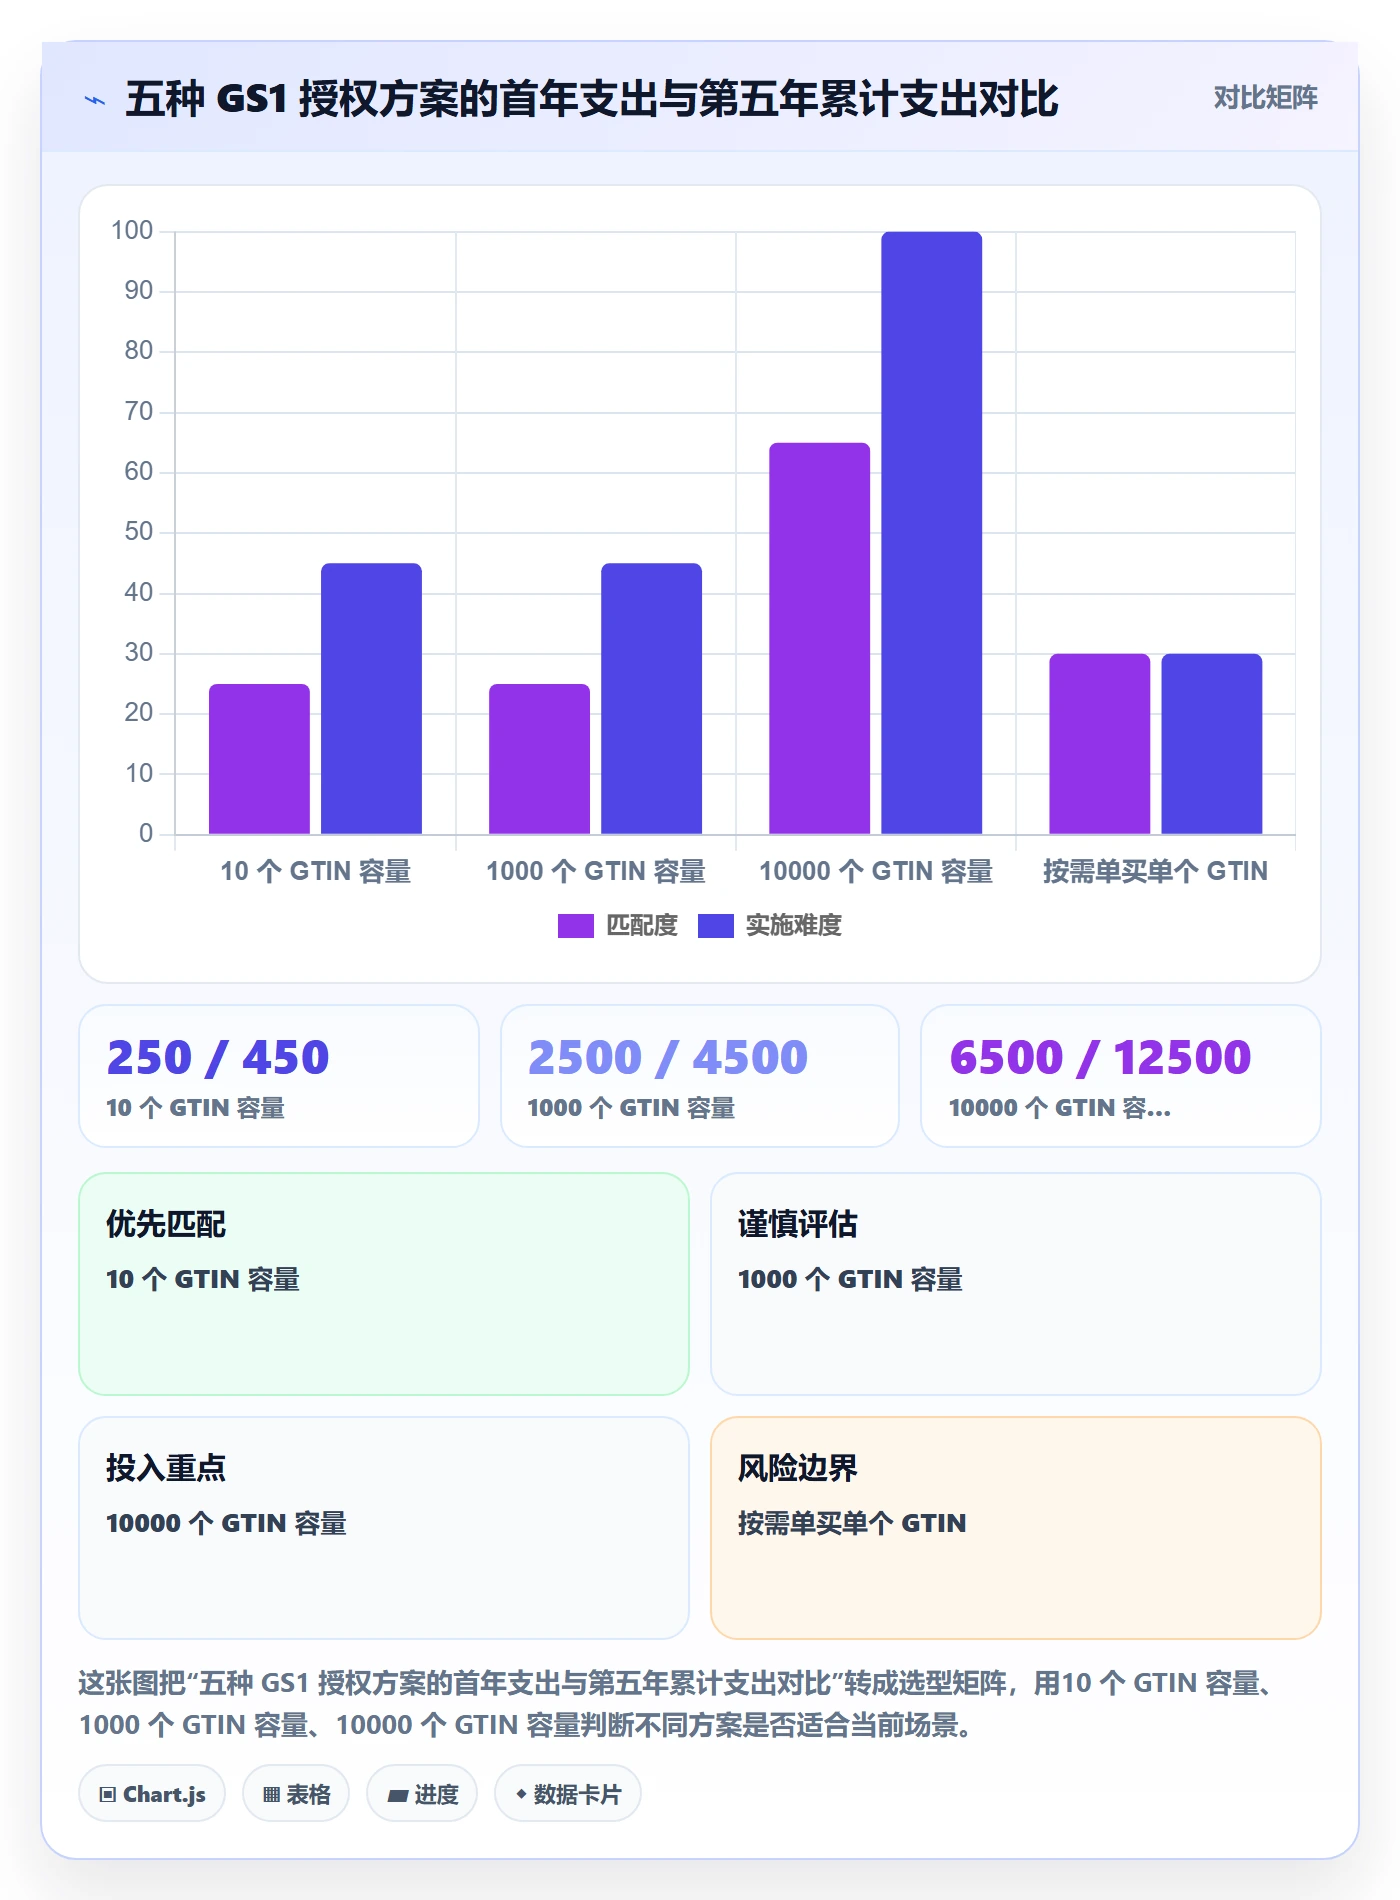Click 10000 个 GTIN 容量 text in 投入重点 card
This screenshot has width=1400, height=1900.
pyautogui.click(x=226, y=1523)
